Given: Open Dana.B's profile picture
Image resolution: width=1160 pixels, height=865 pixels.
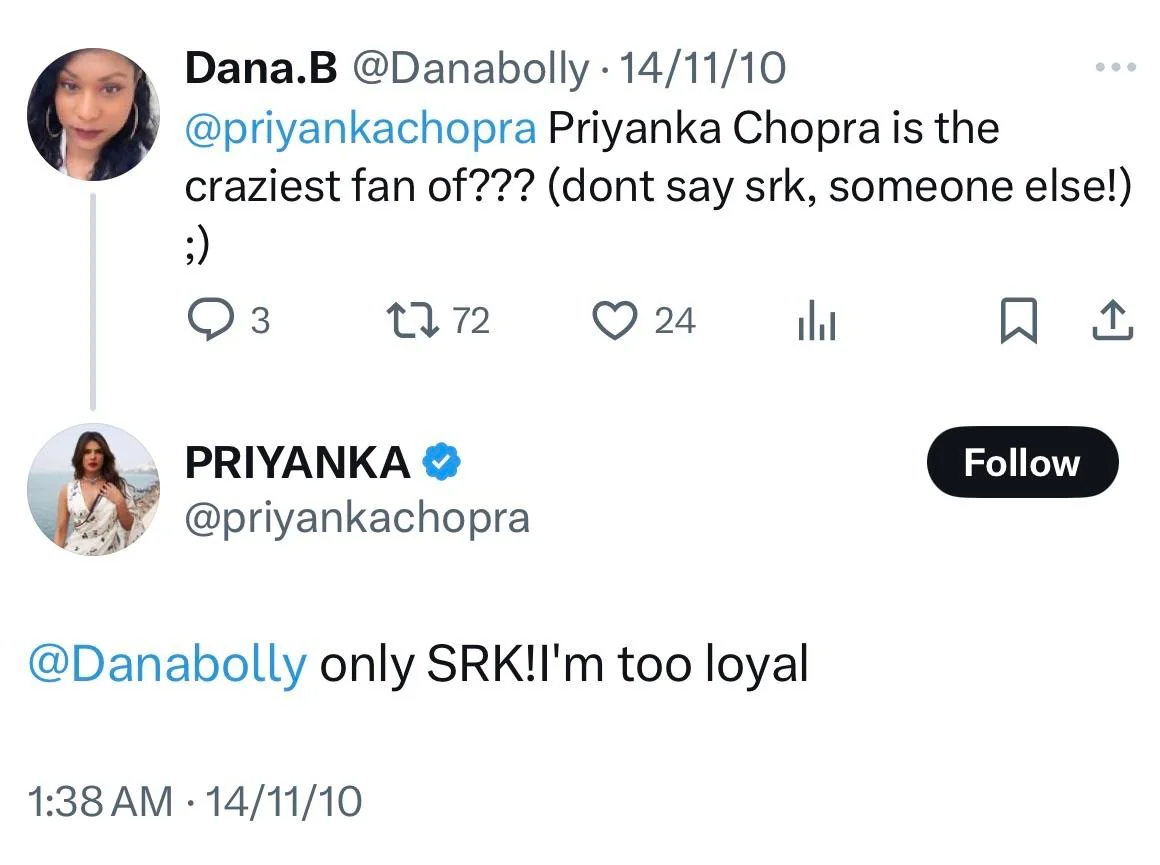Looking at the screenshot, I should coord(93,114).
